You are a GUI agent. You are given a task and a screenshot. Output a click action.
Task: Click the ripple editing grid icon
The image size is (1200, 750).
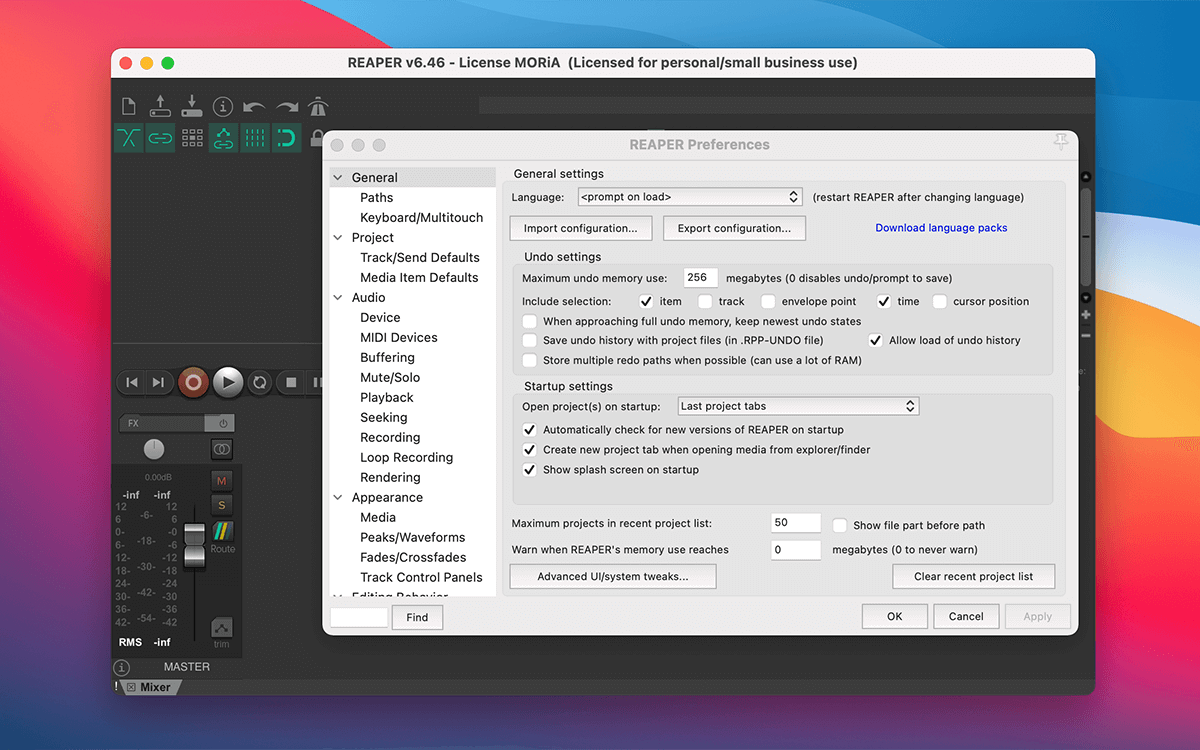tap(192, 138)
